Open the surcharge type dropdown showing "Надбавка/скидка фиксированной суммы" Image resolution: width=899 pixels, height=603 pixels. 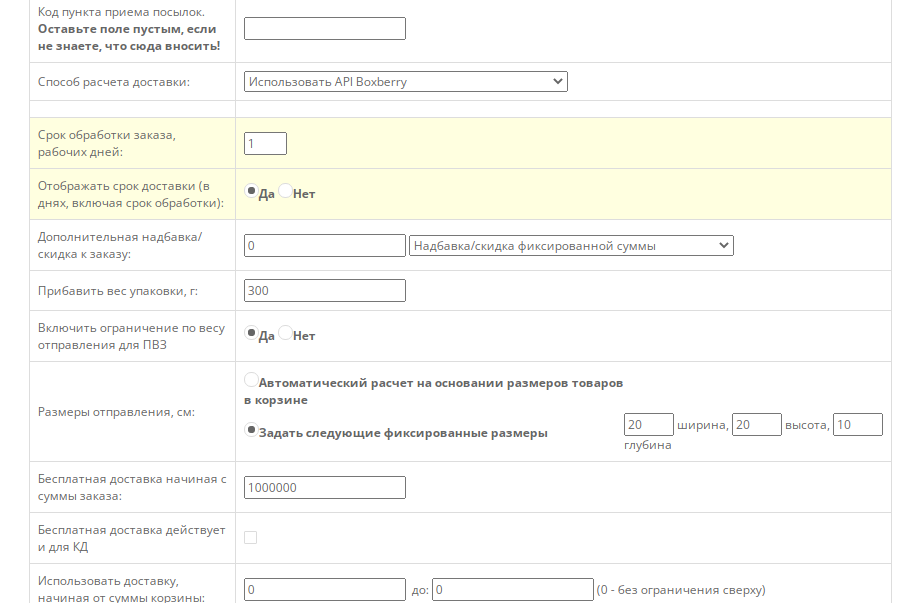tap(570, 245)
